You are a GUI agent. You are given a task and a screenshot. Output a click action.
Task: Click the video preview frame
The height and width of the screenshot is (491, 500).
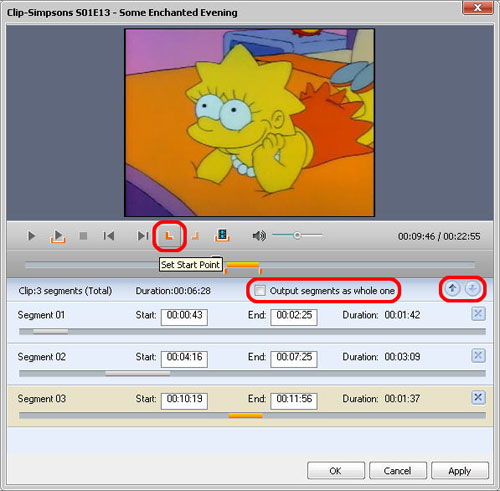coord(250,123)
